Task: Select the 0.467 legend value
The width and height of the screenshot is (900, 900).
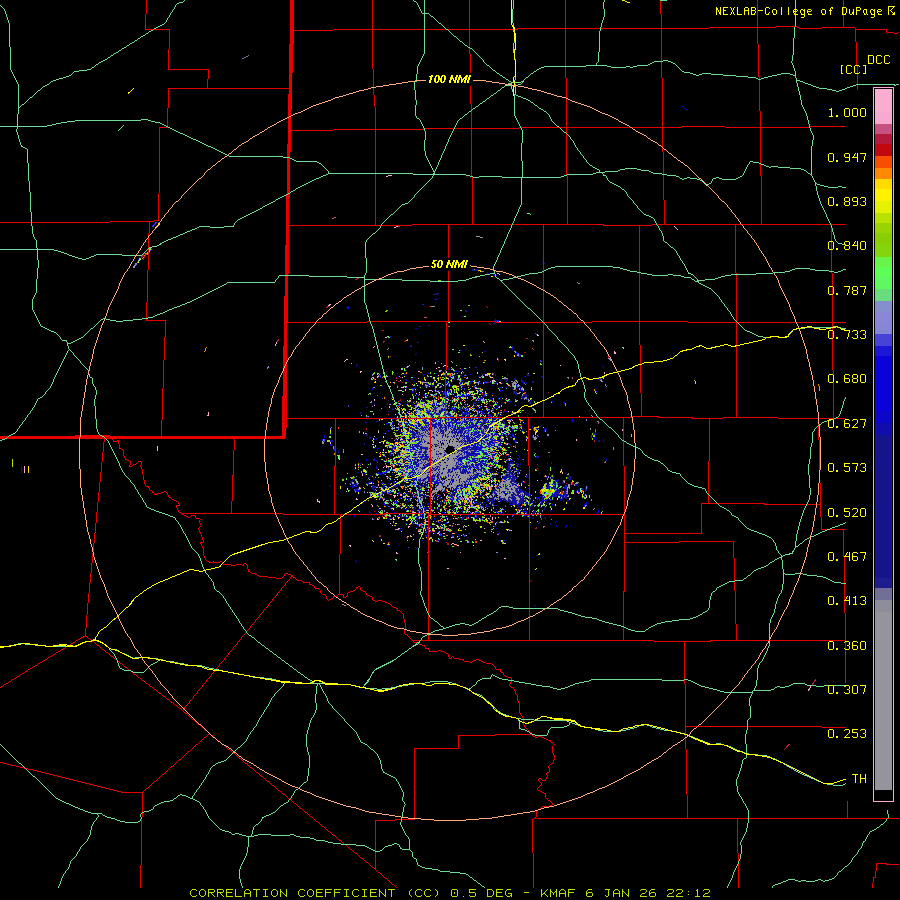Action: tap(847, 557)
